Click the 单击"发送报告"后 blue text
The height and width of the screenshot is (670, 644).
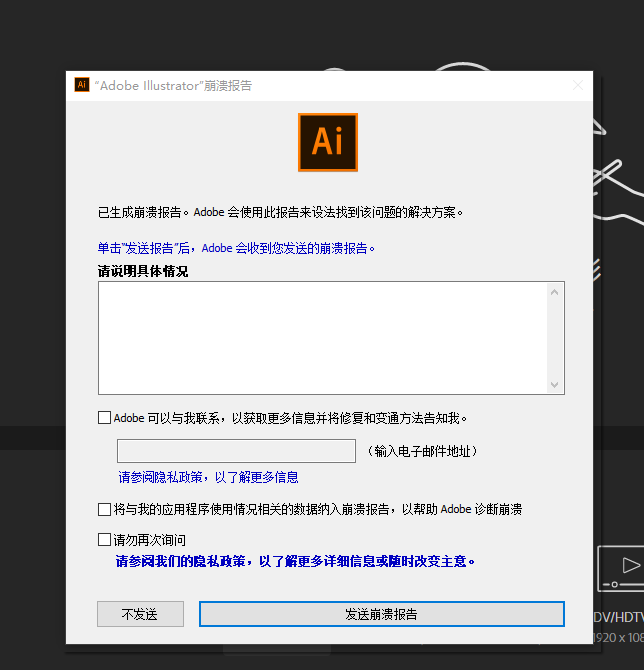coord(236,248)
